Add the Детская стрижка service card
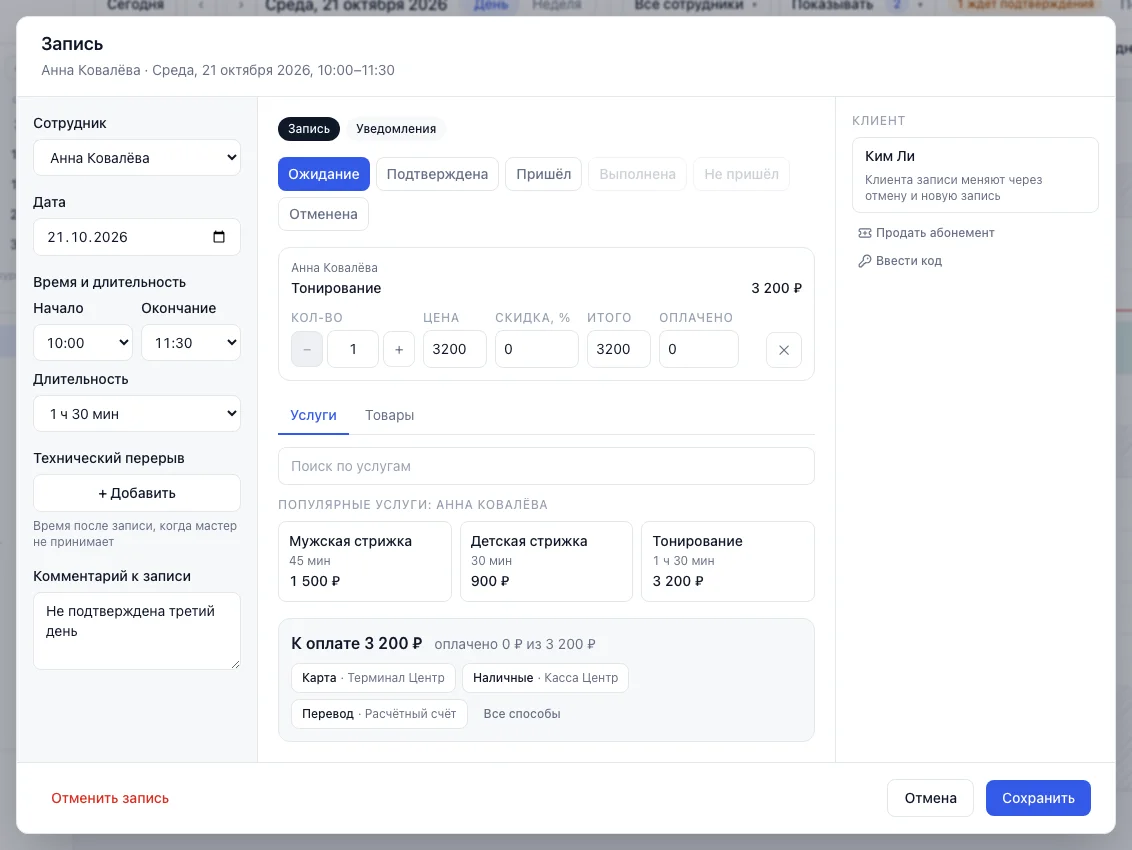 coord(546,561)
